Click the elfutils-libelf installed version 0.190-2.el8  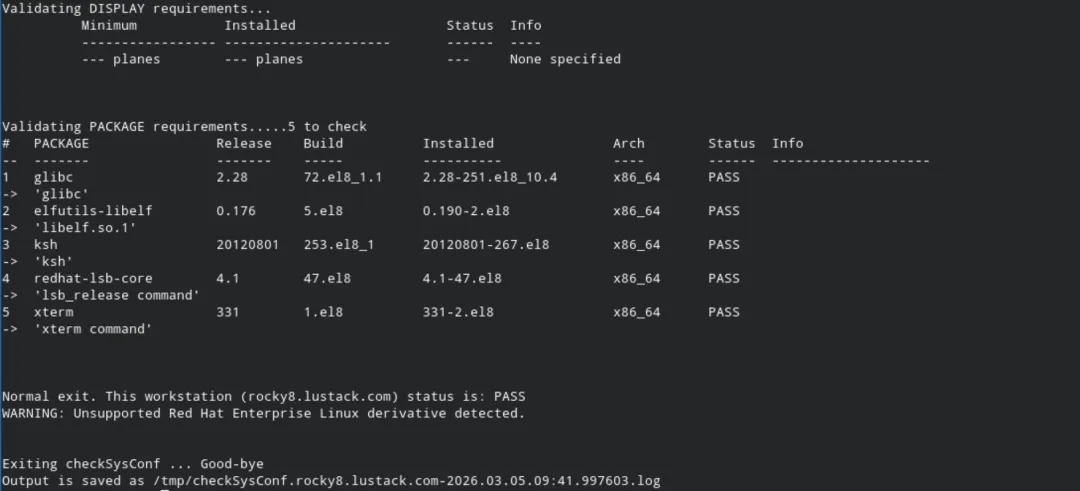click(x=466, y=211)
